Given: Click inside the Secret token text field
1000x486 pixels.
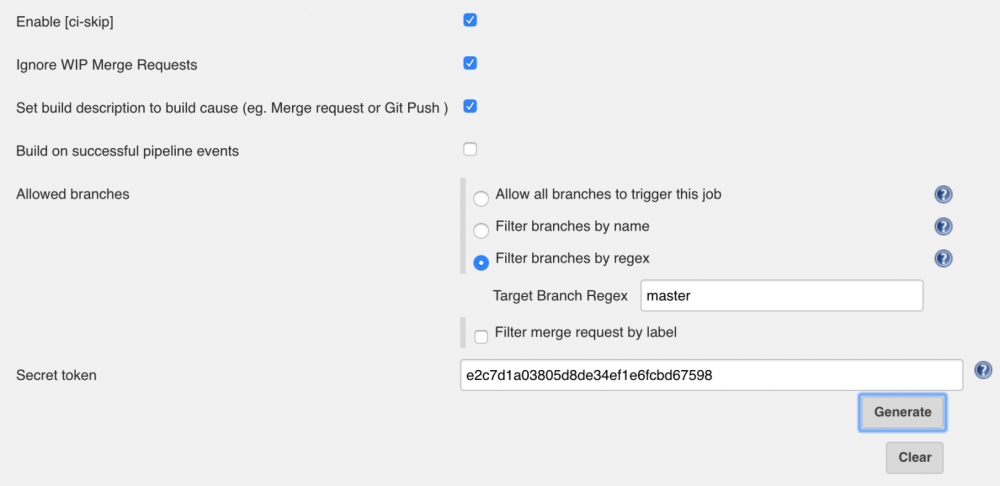Looking at the screenshot, I should [710, 375].
